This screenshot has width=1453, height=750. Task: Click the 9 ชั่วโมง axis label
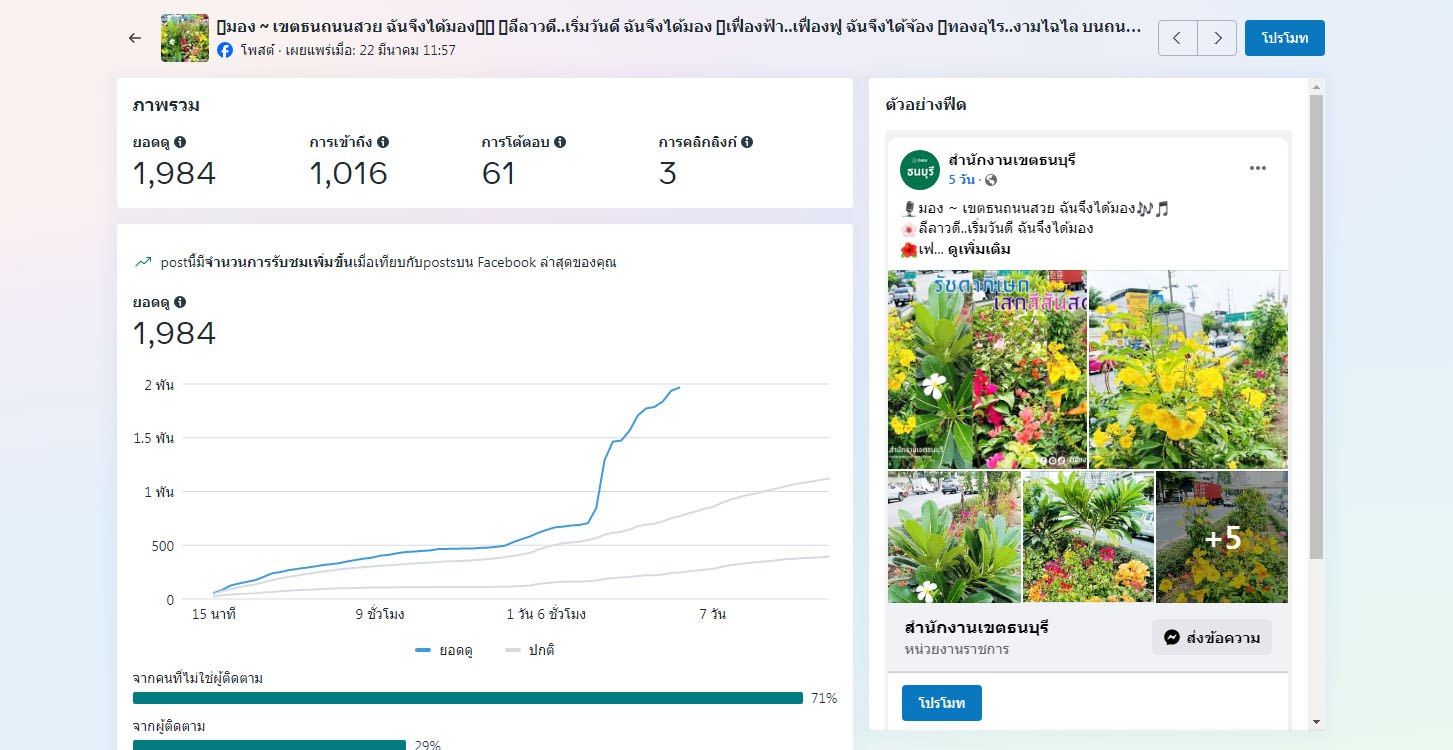click(380, 614)
